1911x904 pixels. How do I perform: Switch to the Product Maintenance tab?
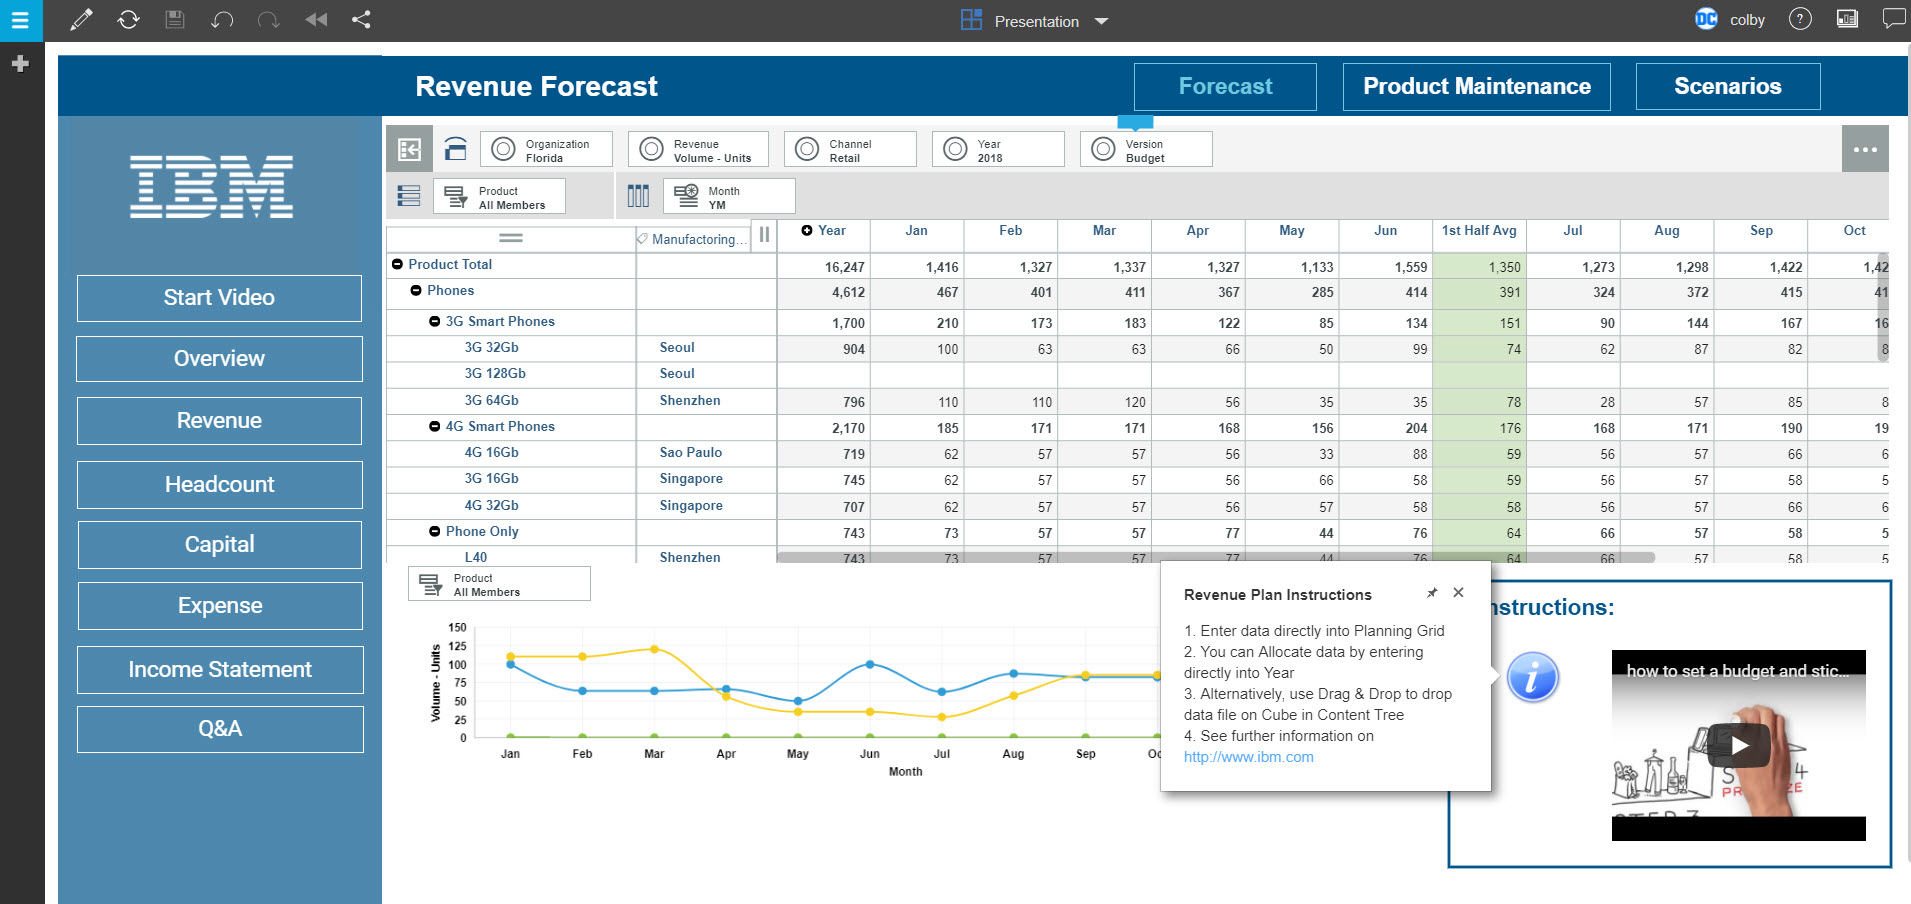(x=1476, y=87)
